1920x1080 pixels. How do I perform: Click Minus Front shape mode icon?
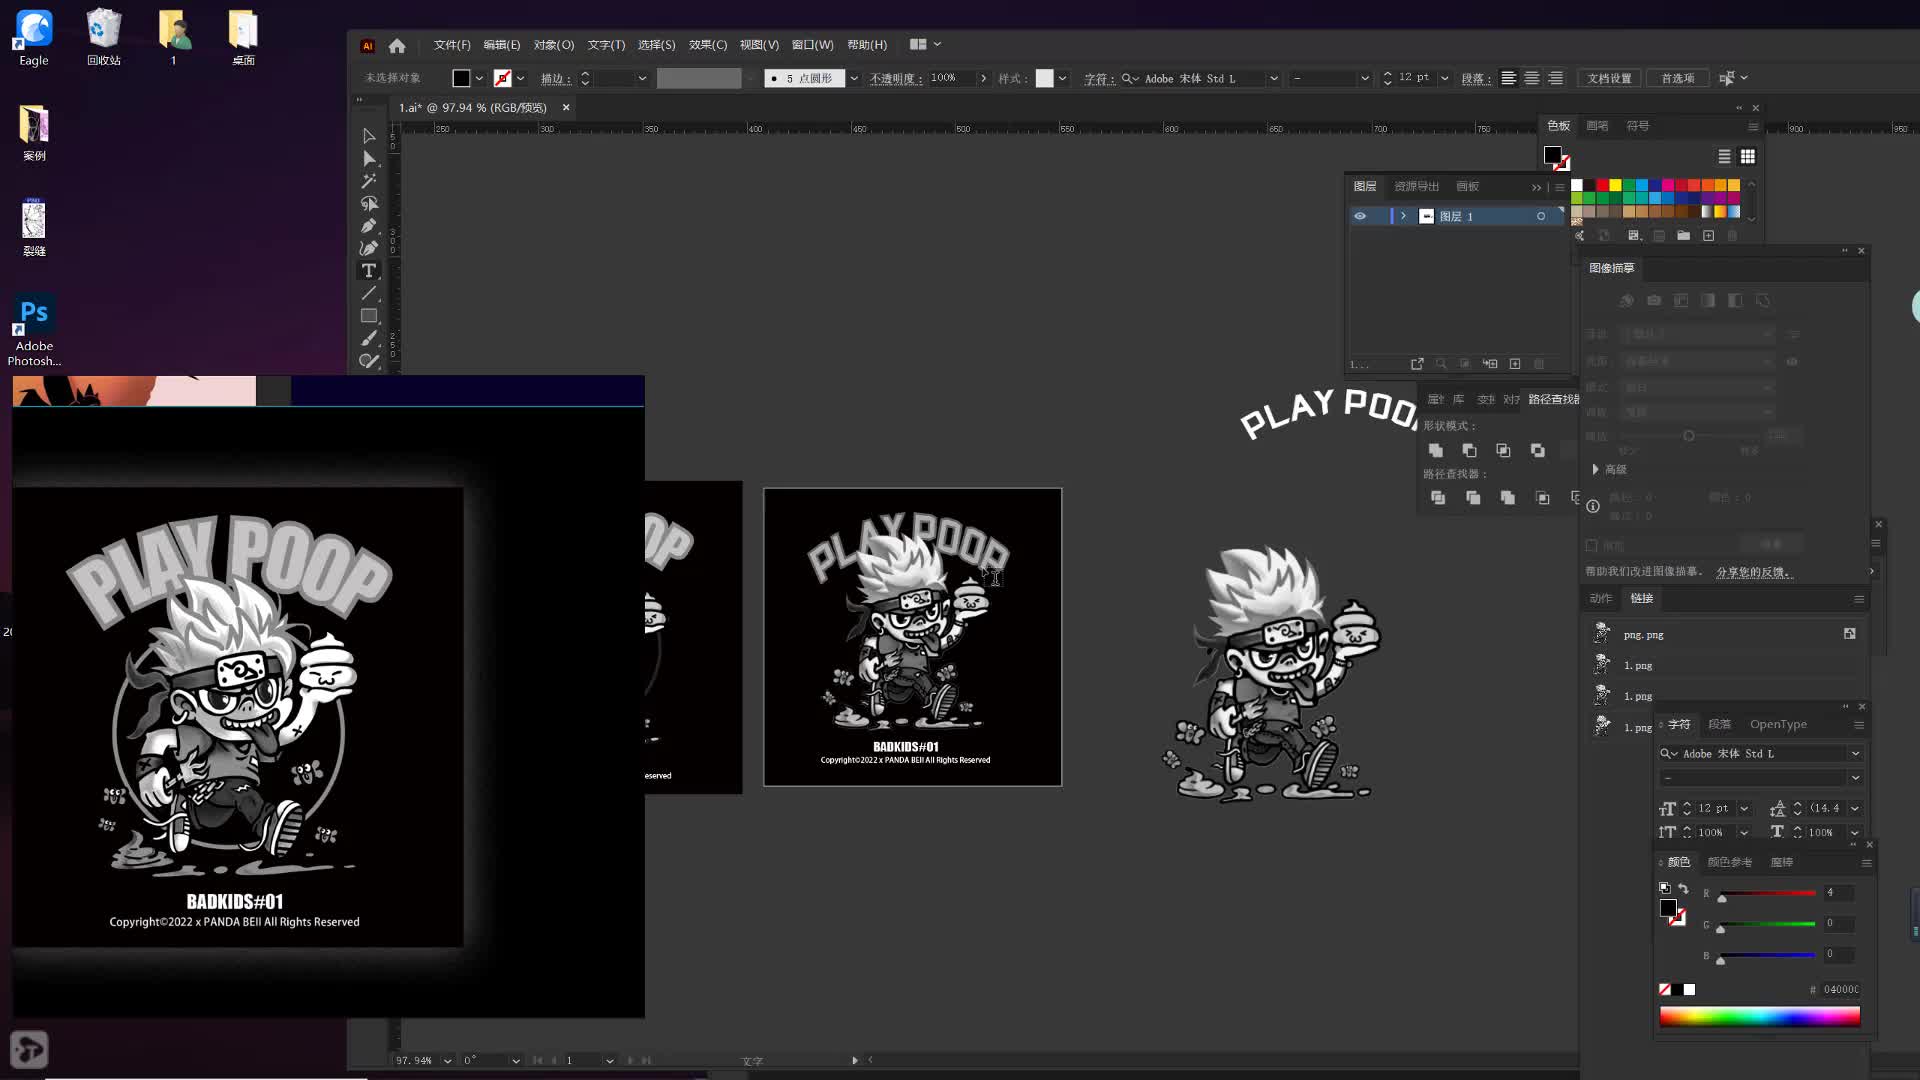pyautogui.click(x=1469, y=451)
